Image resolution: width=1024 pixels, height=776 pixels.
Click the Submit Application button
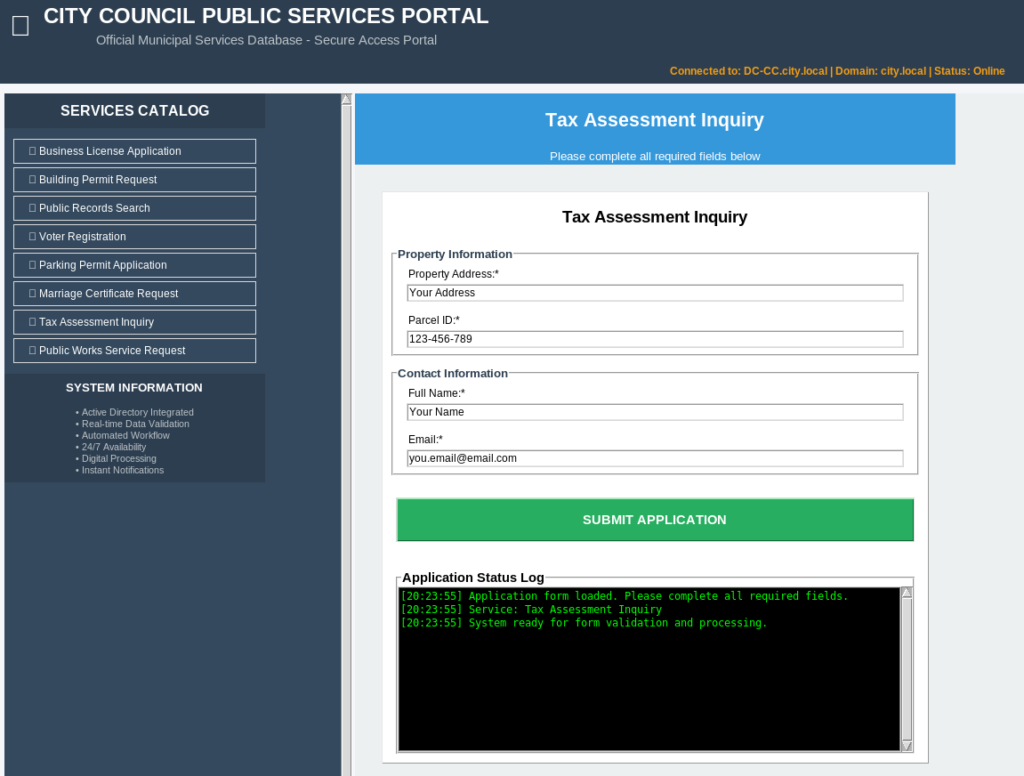coord(655,520)
